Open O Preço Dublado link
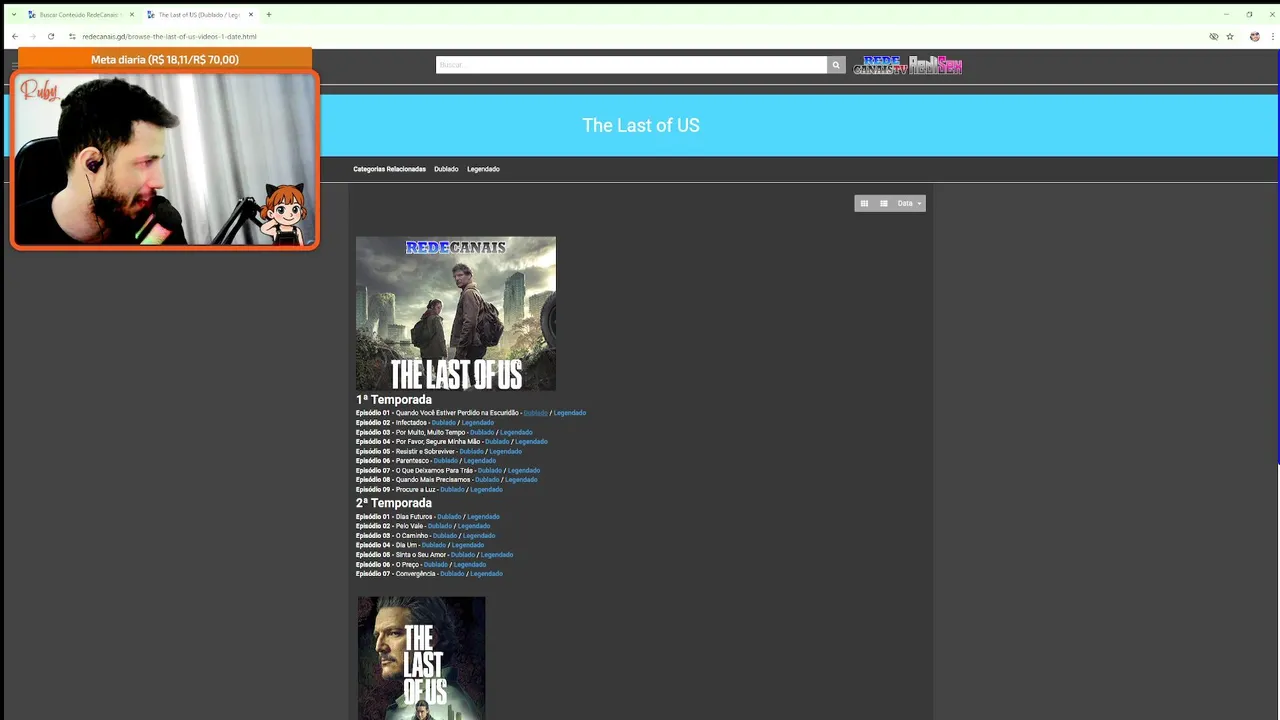The width and height of the screenshot is (1280, 720). point(435,565)
